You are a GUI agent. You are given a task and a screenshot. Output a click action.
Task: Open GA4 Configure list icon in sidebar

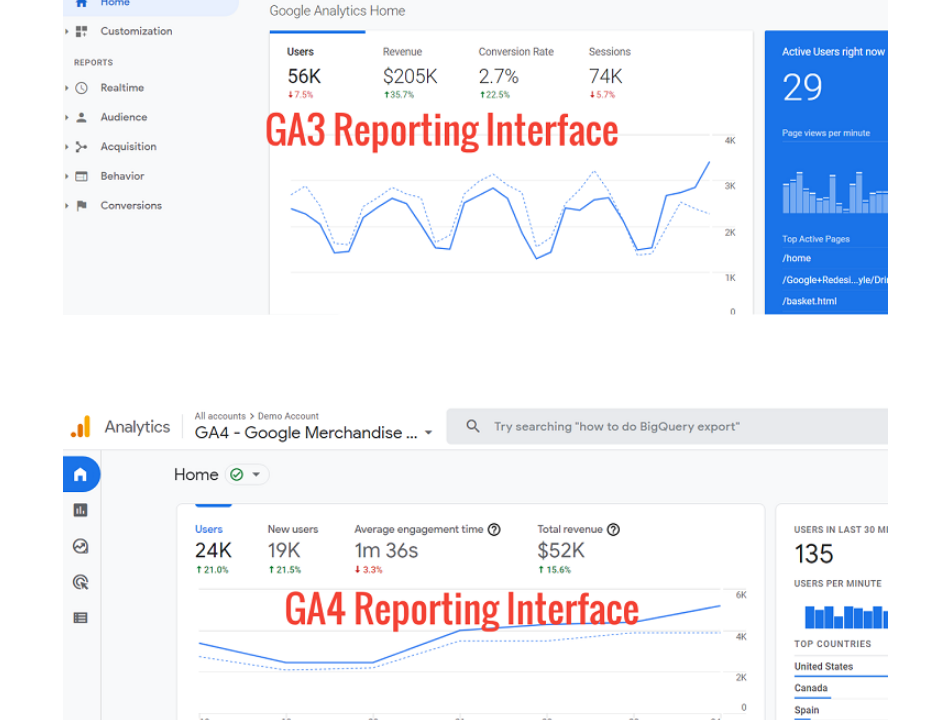81,618
